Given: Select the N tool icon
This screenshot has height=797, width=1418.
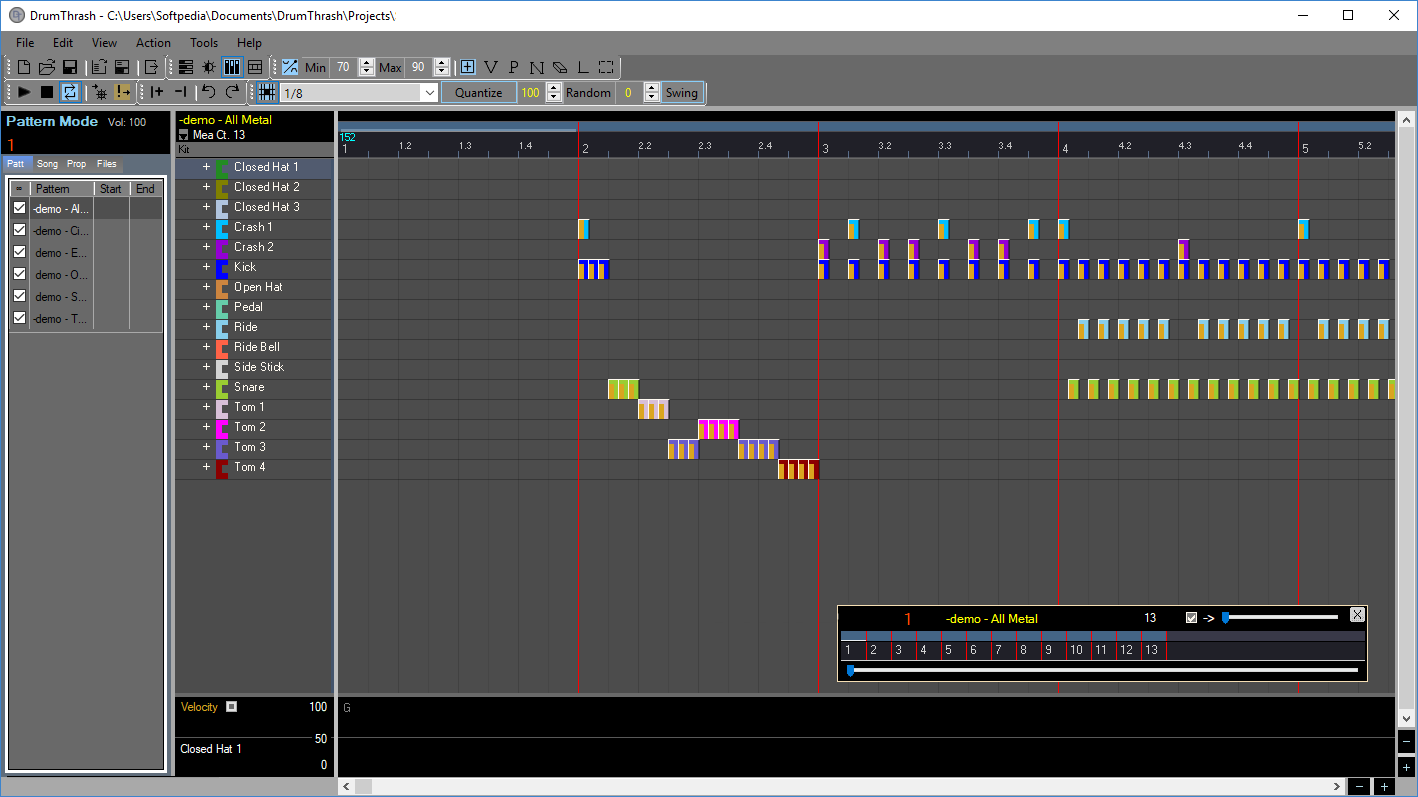Looking at the screenshot, I should point(537,67).
